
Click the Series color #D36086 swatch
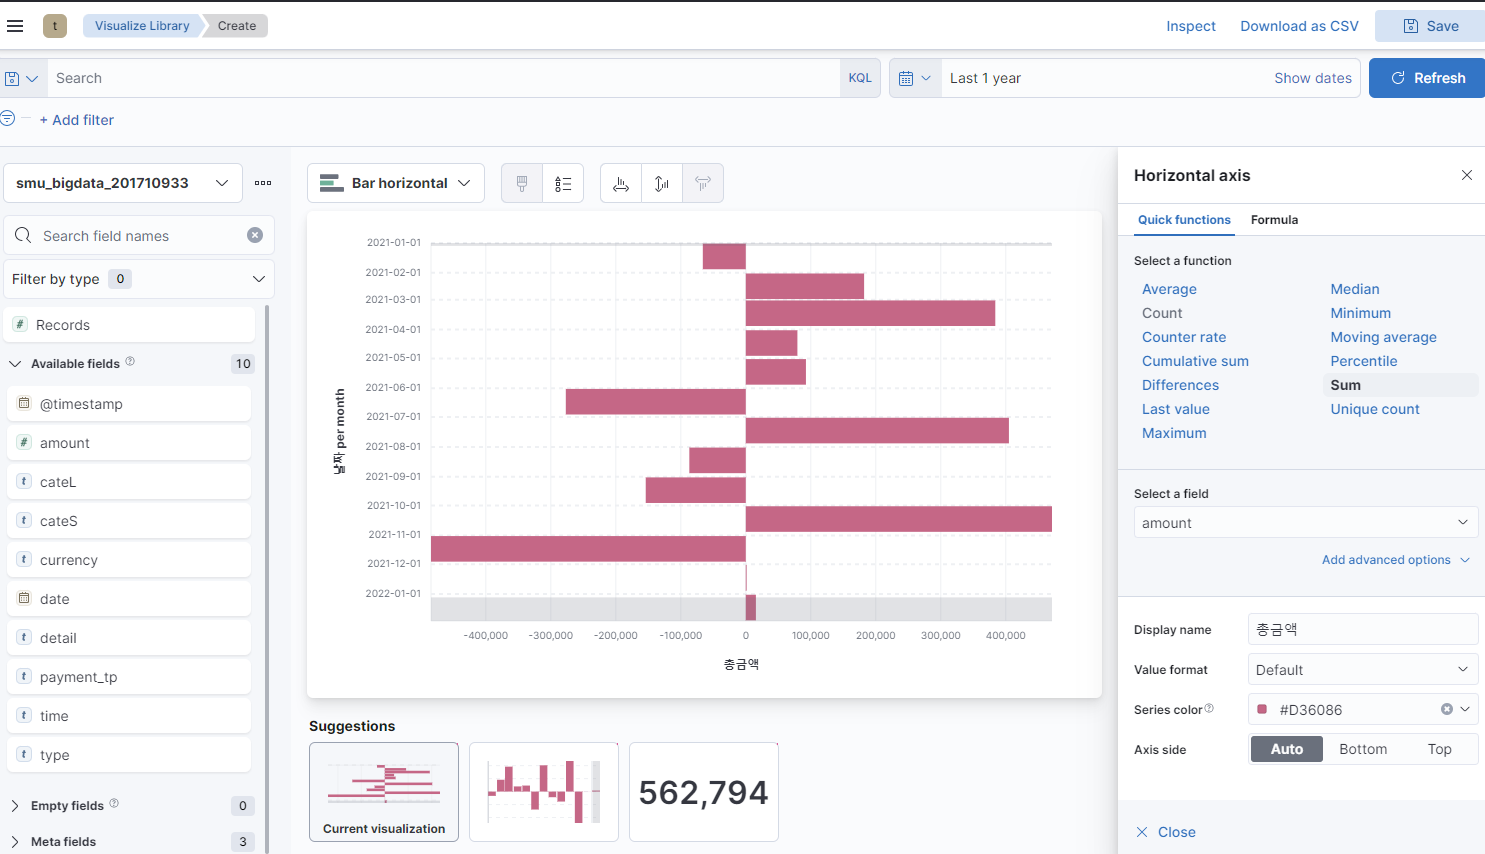coord(1262,709)
